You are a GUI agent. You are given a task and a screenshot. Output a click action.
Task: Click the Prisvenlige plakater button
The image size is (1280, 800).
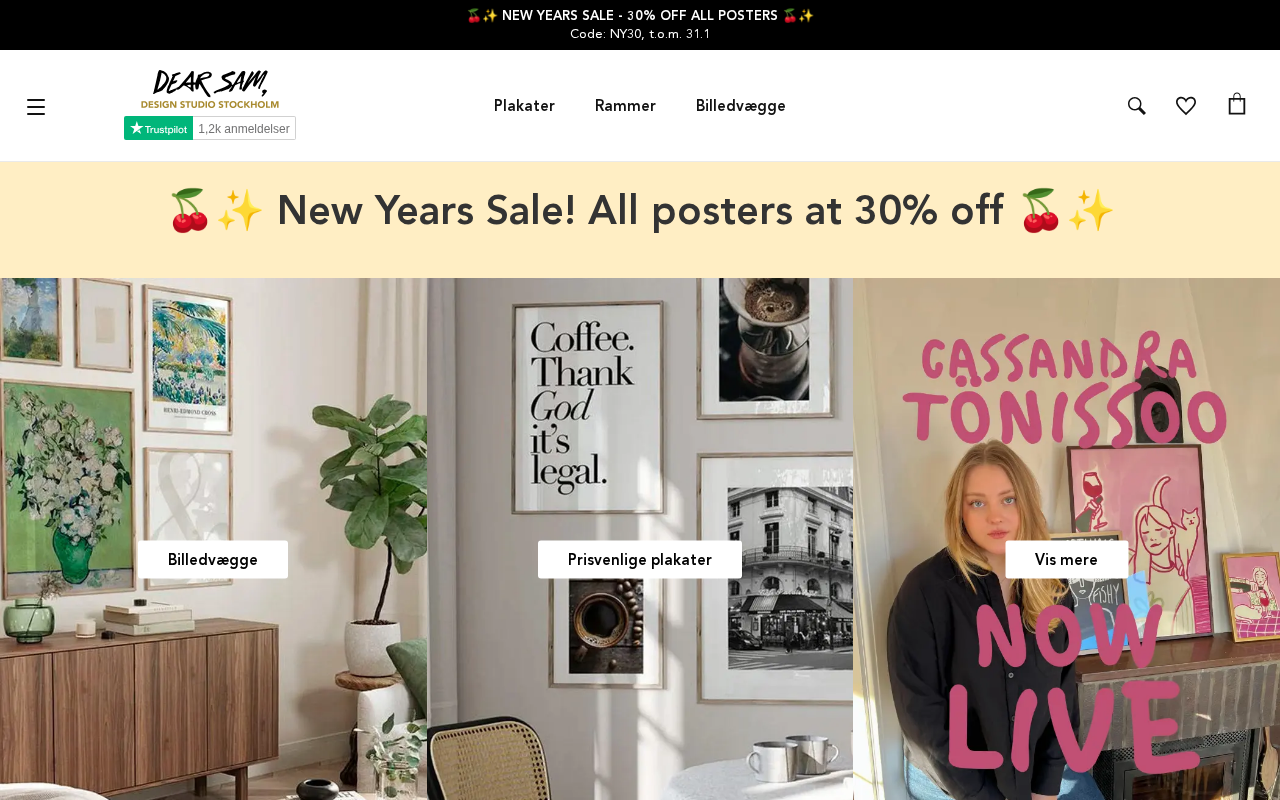[x=640, y=560]
